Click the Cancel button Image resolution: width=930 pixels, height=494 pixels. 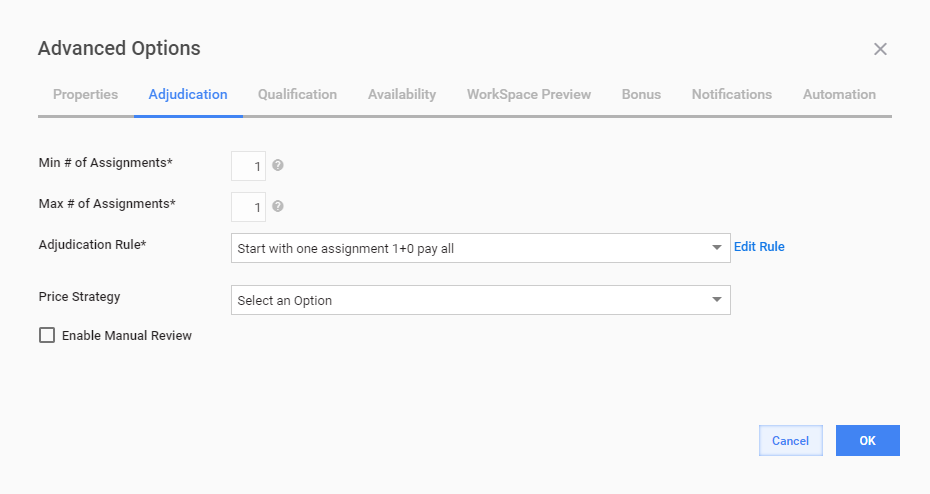click(791, 441)
